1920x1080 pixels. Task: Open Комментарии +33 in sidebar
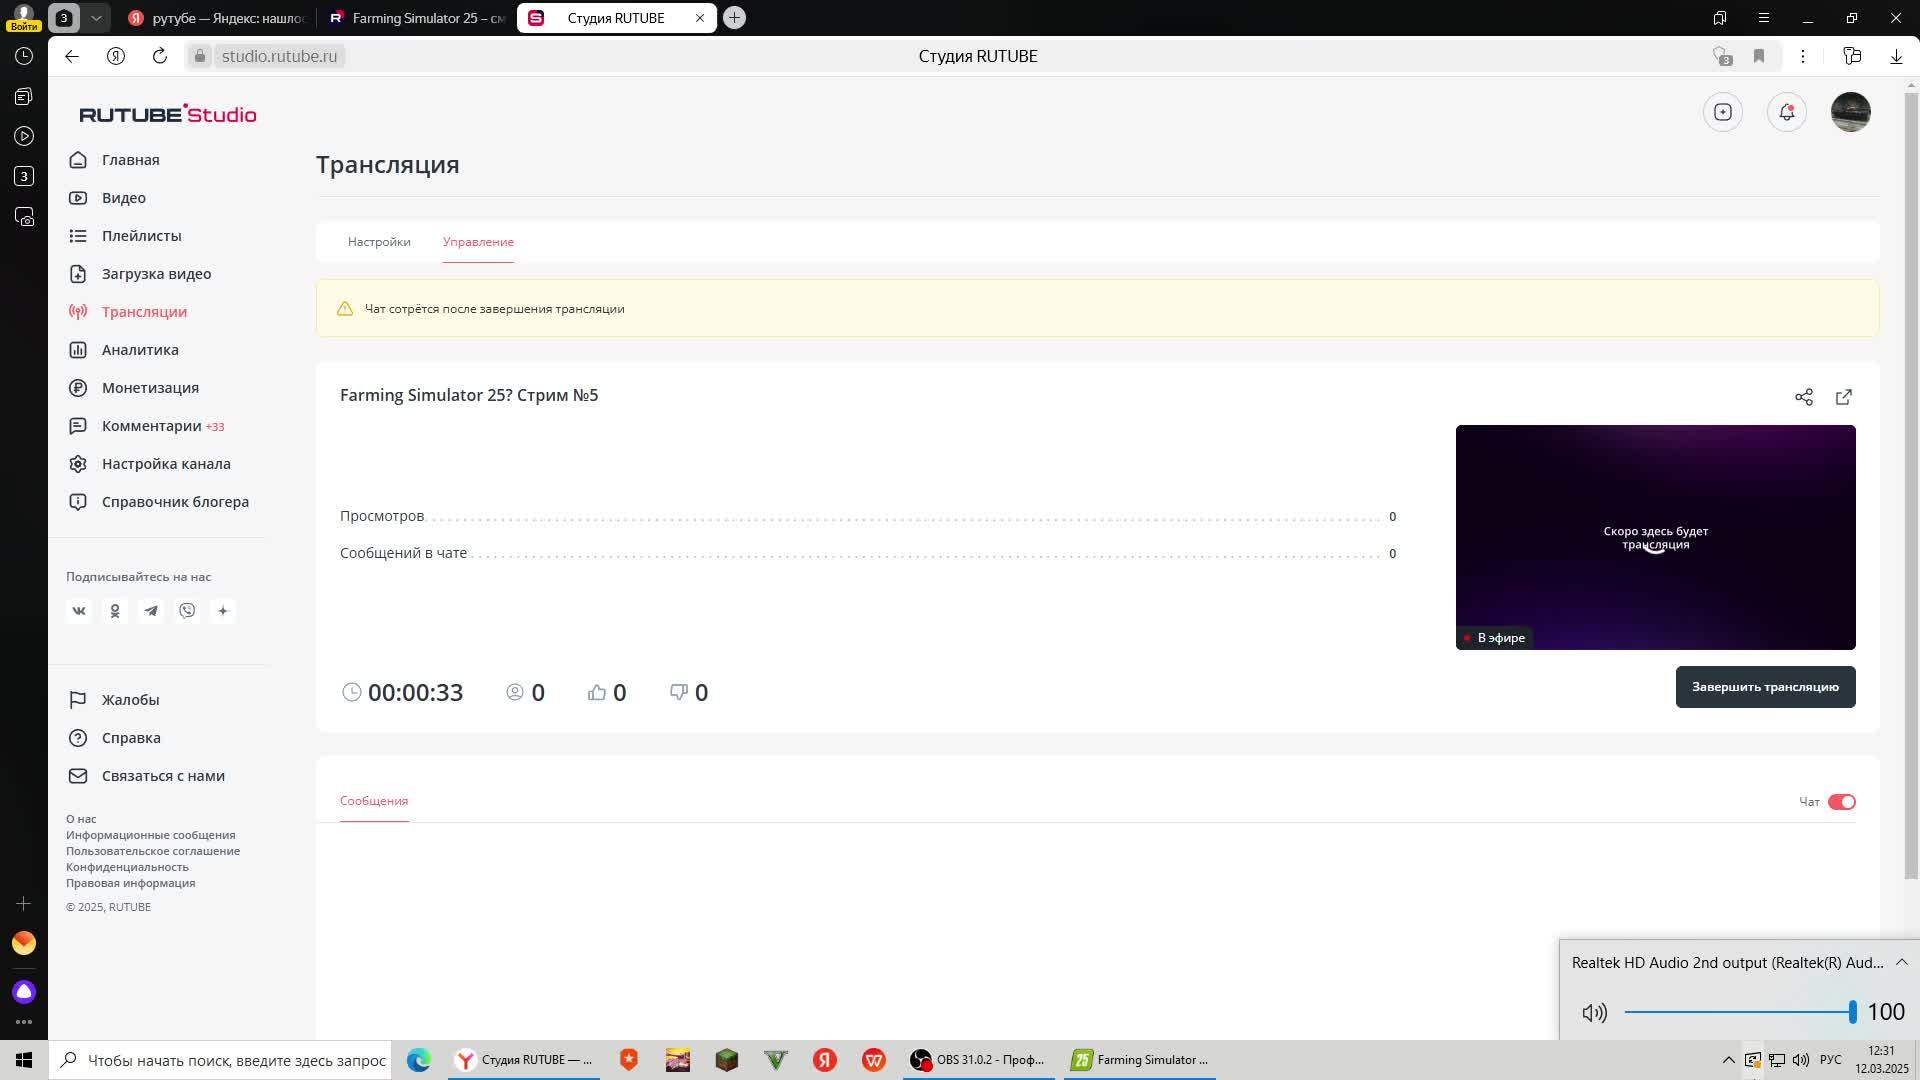146,426
